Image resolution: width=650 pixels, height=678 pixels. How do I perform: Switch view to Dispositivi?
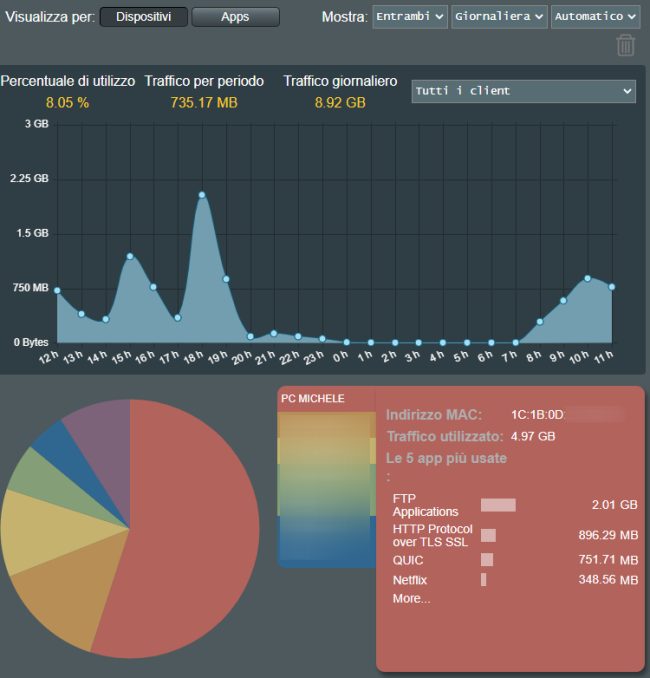[x=143, y=17]
